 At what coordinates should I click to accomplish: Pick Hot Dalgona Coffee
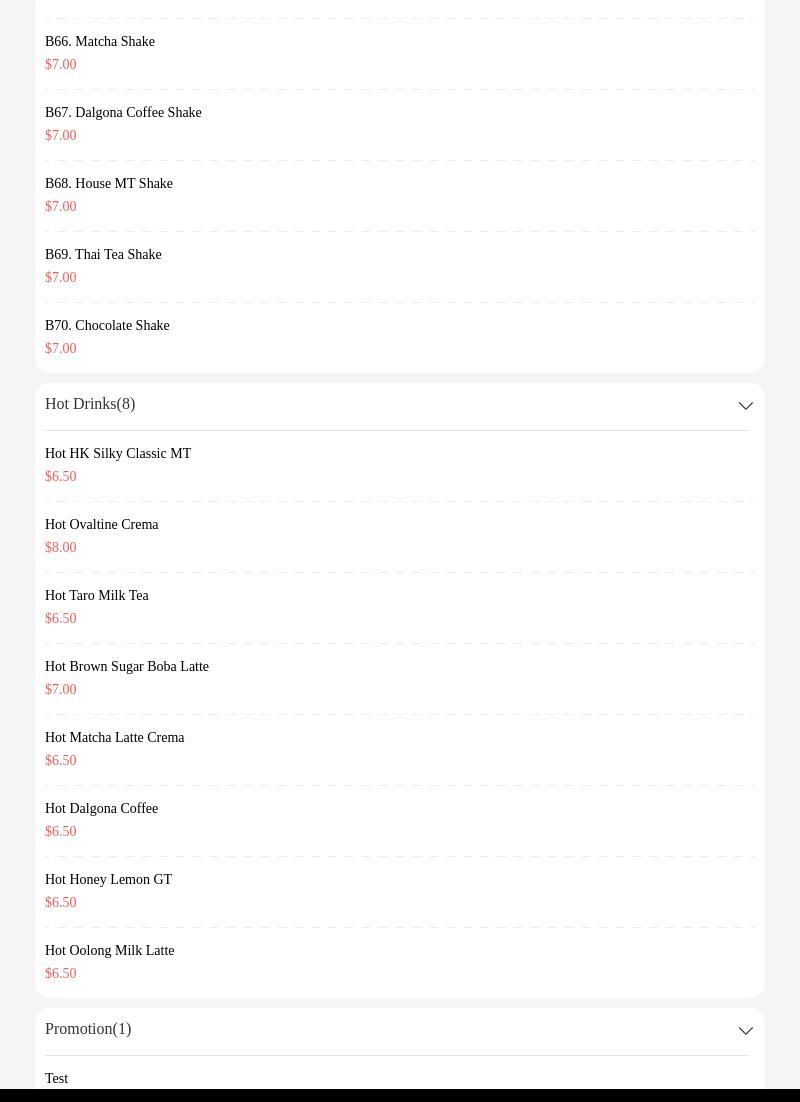399,820
